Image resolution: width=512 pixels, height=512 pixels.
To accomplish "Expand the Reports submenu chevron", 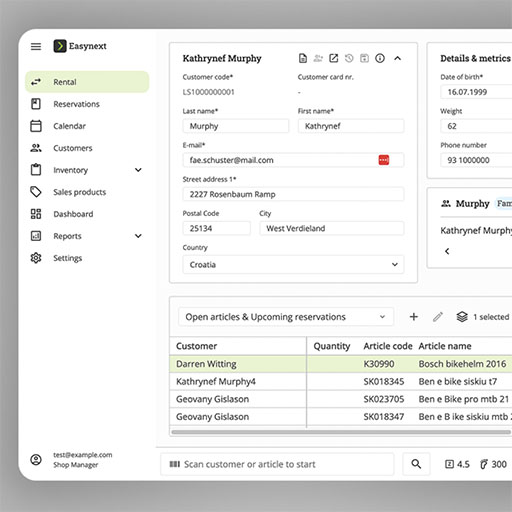I will (x=138, y=236).
